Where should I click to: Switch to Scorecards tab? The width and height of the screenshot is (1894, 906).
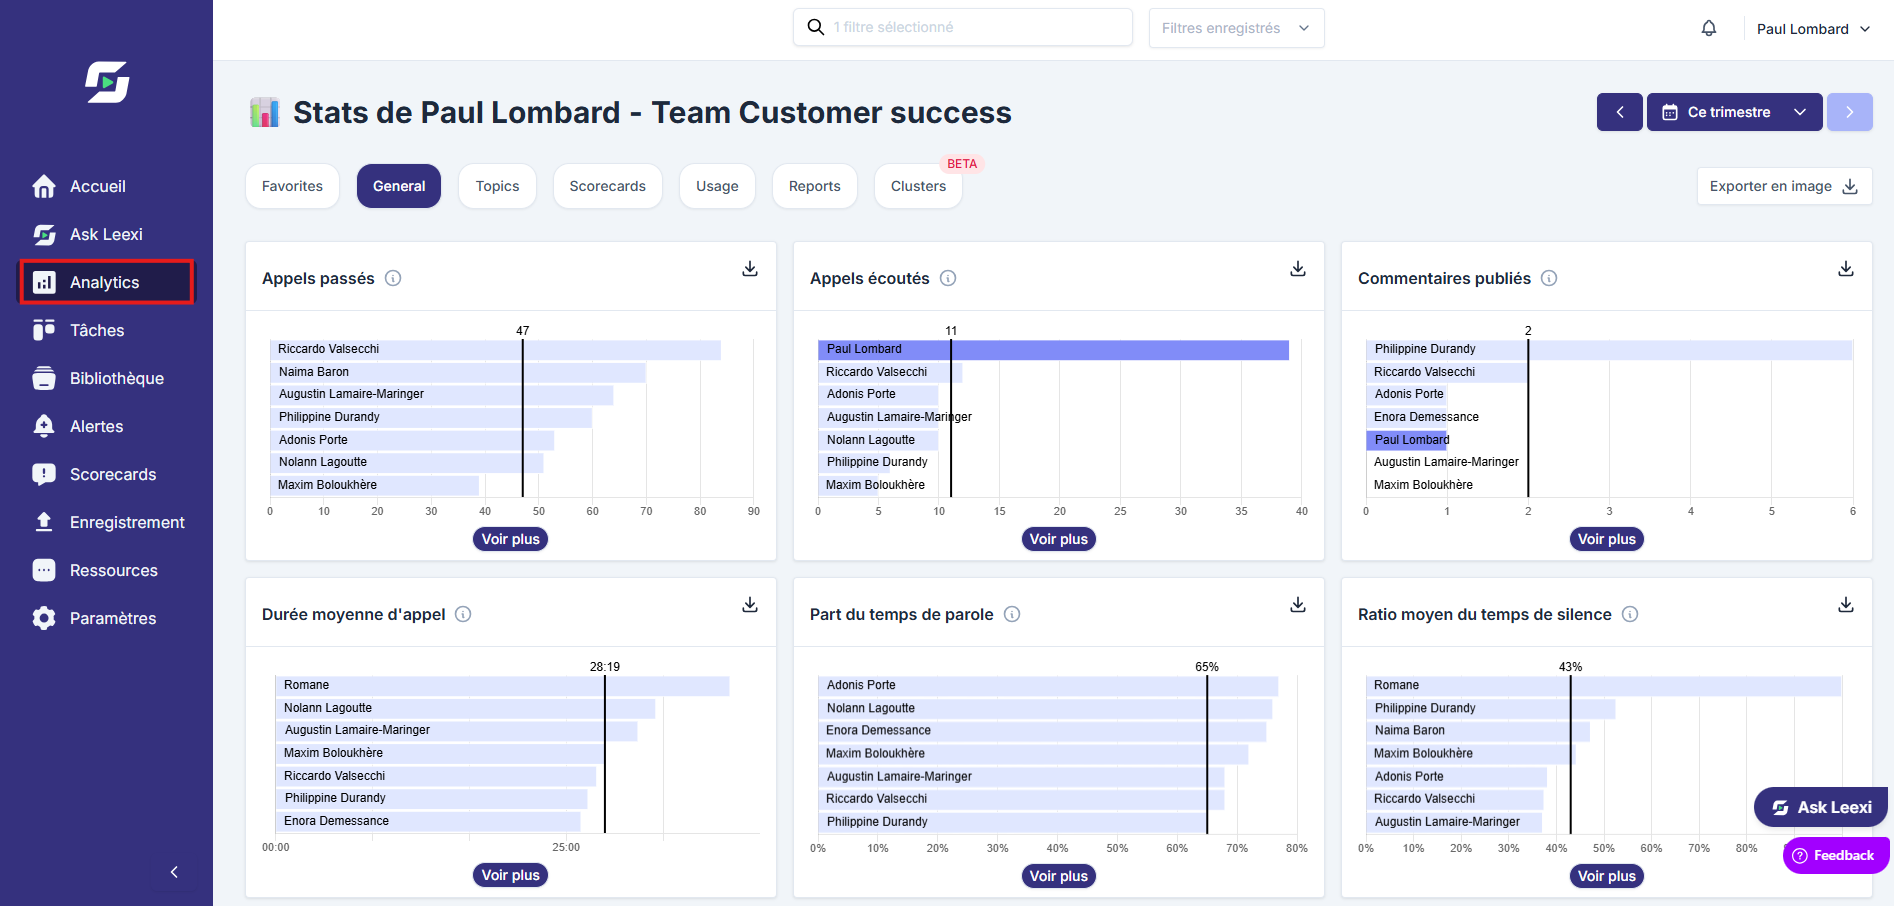(x=607, y=186)
